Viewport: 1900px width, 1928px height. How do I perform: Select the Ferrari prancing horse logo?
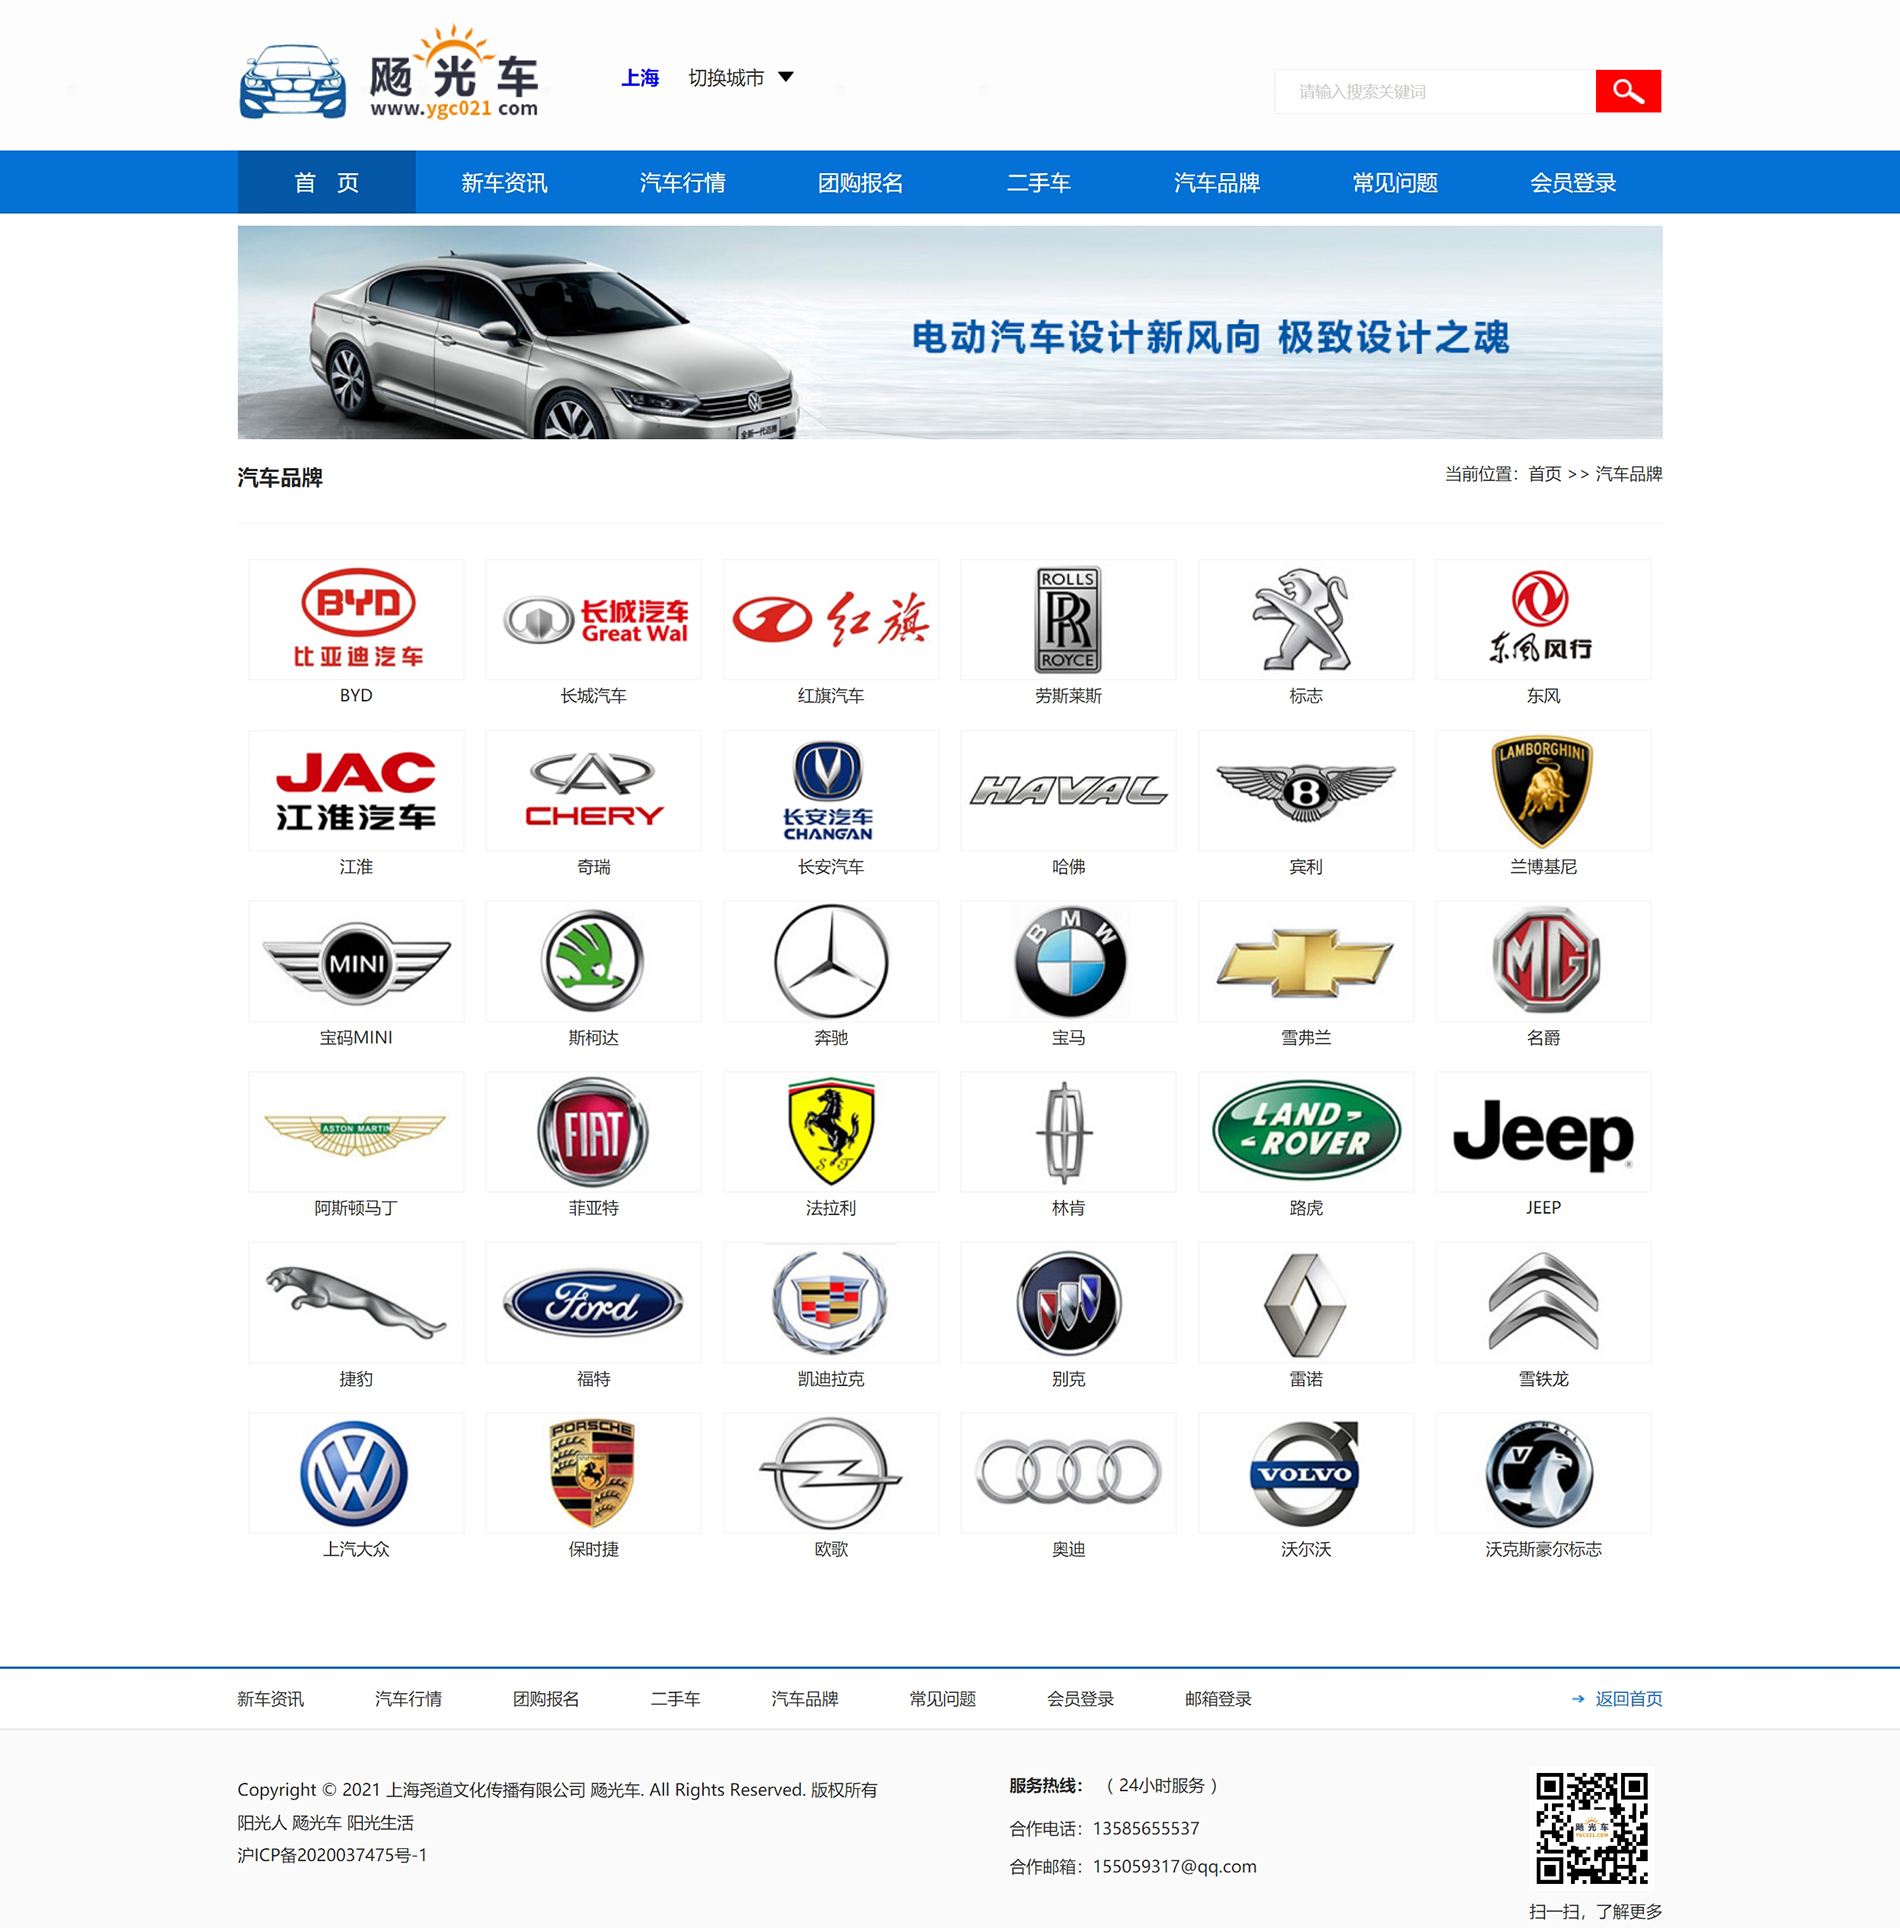point(831,1132)
